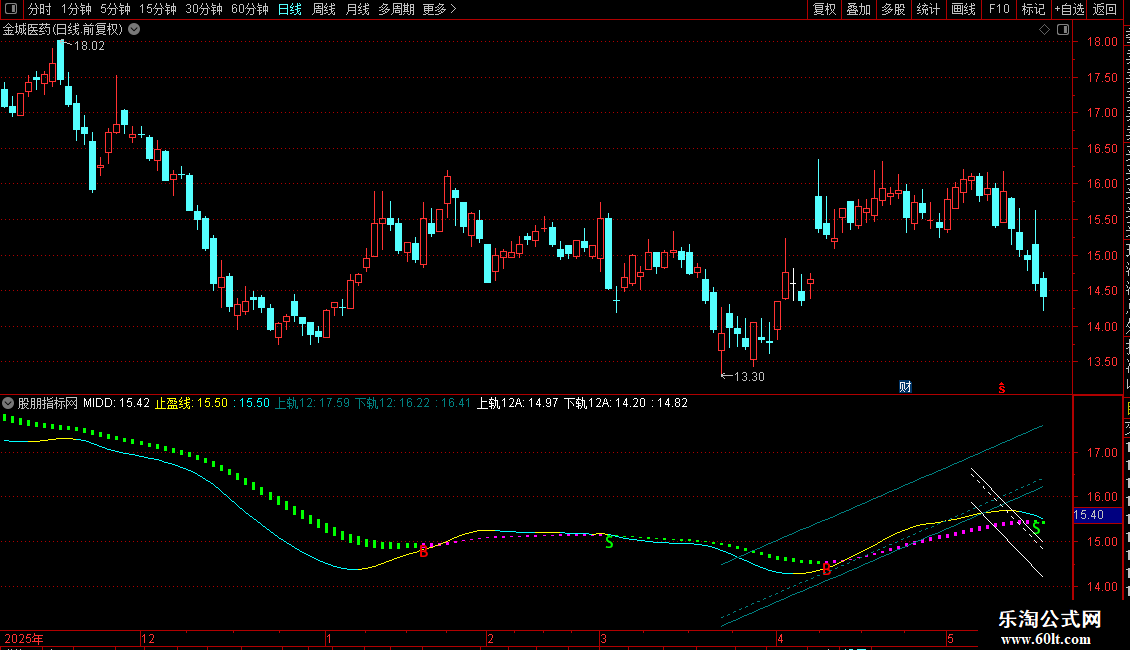The image size is (1130, 650).
Task: Switch to 日线 daily chart
Action: click(290, 9)
